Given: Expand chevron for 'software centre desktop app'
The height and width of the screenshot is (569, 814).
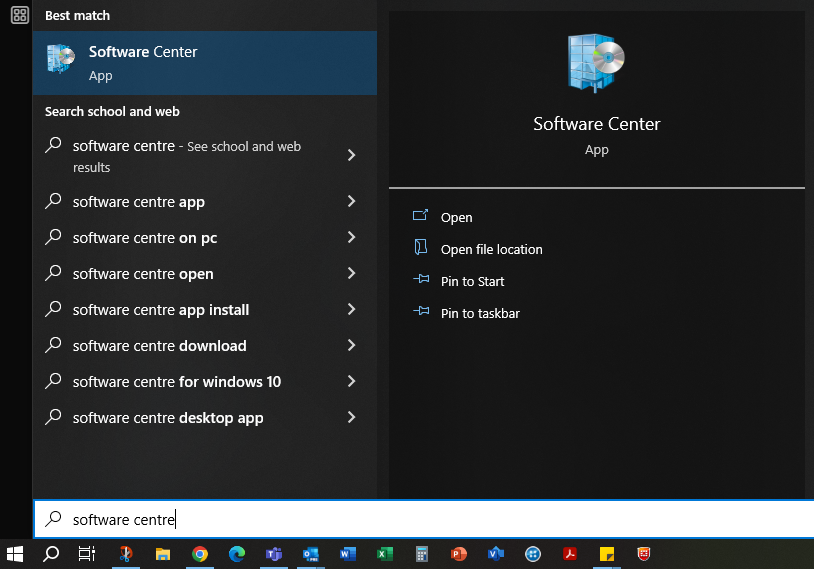Looking at the screenshot, I should 351,417.
